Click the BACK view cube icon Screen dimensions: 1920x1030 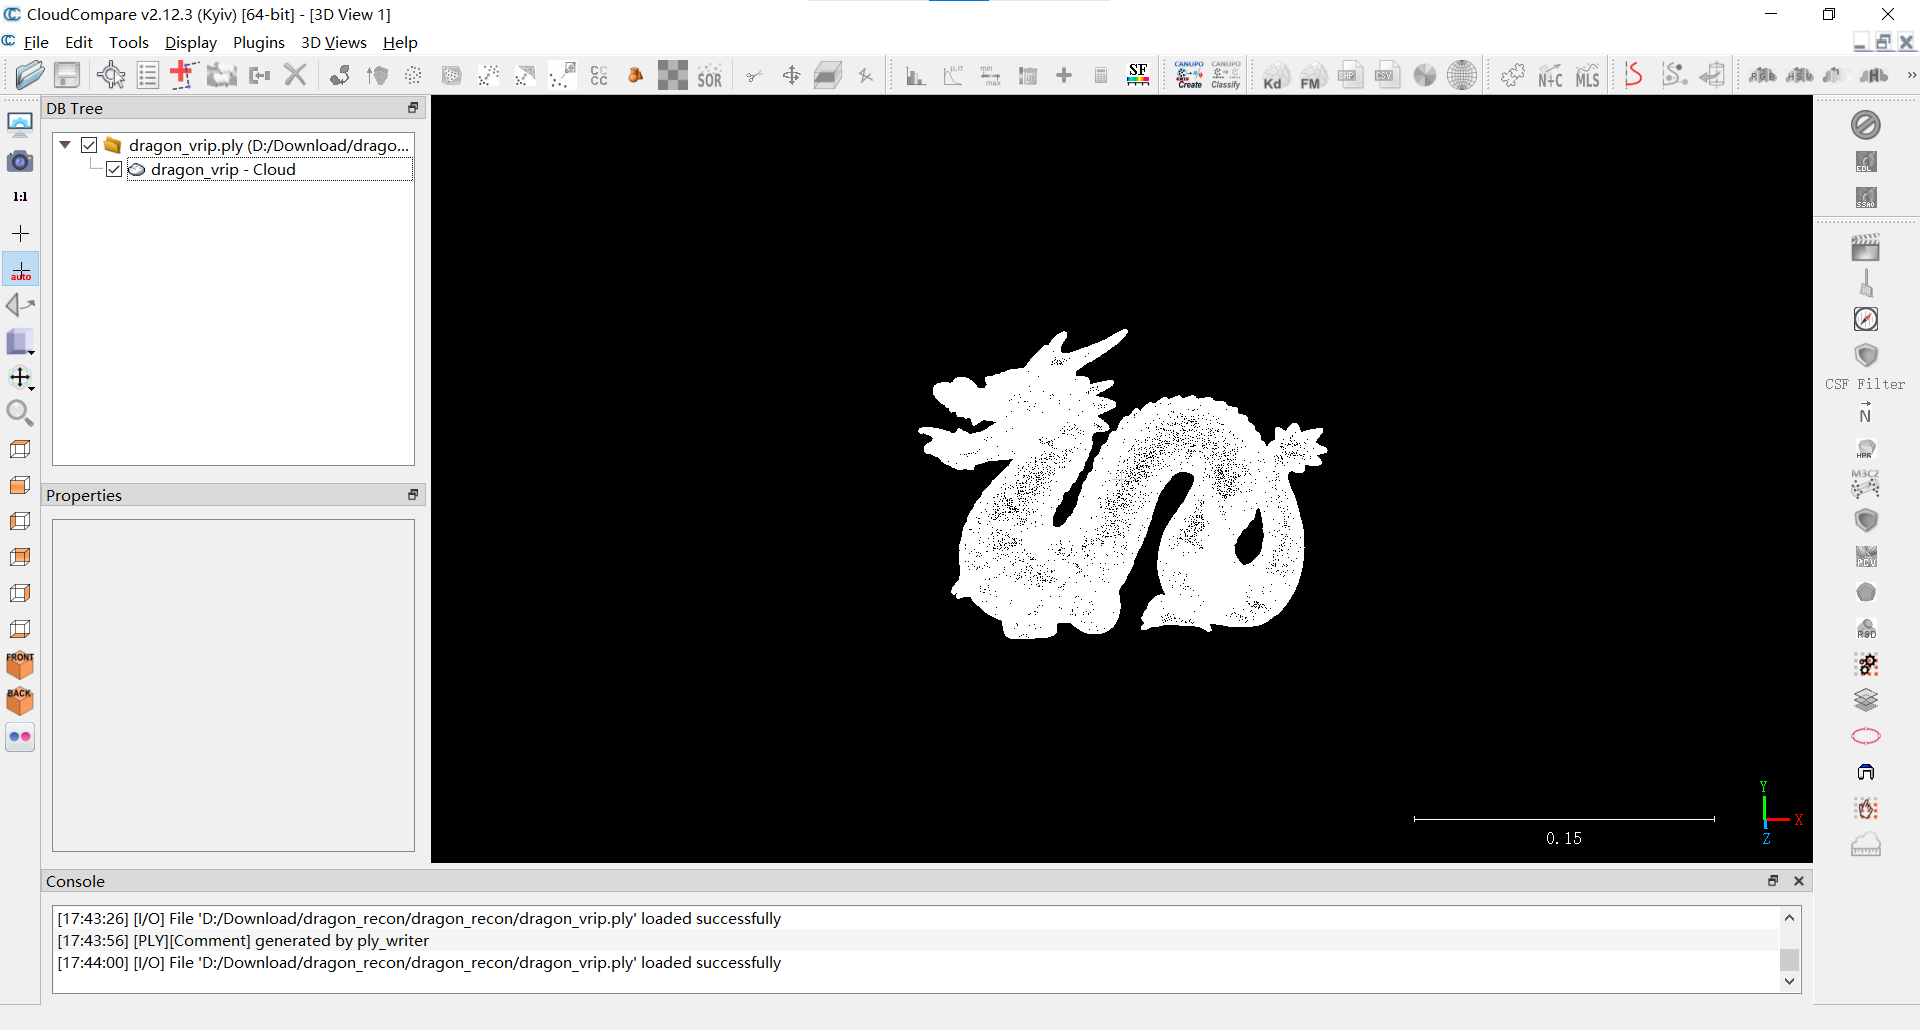20,700
